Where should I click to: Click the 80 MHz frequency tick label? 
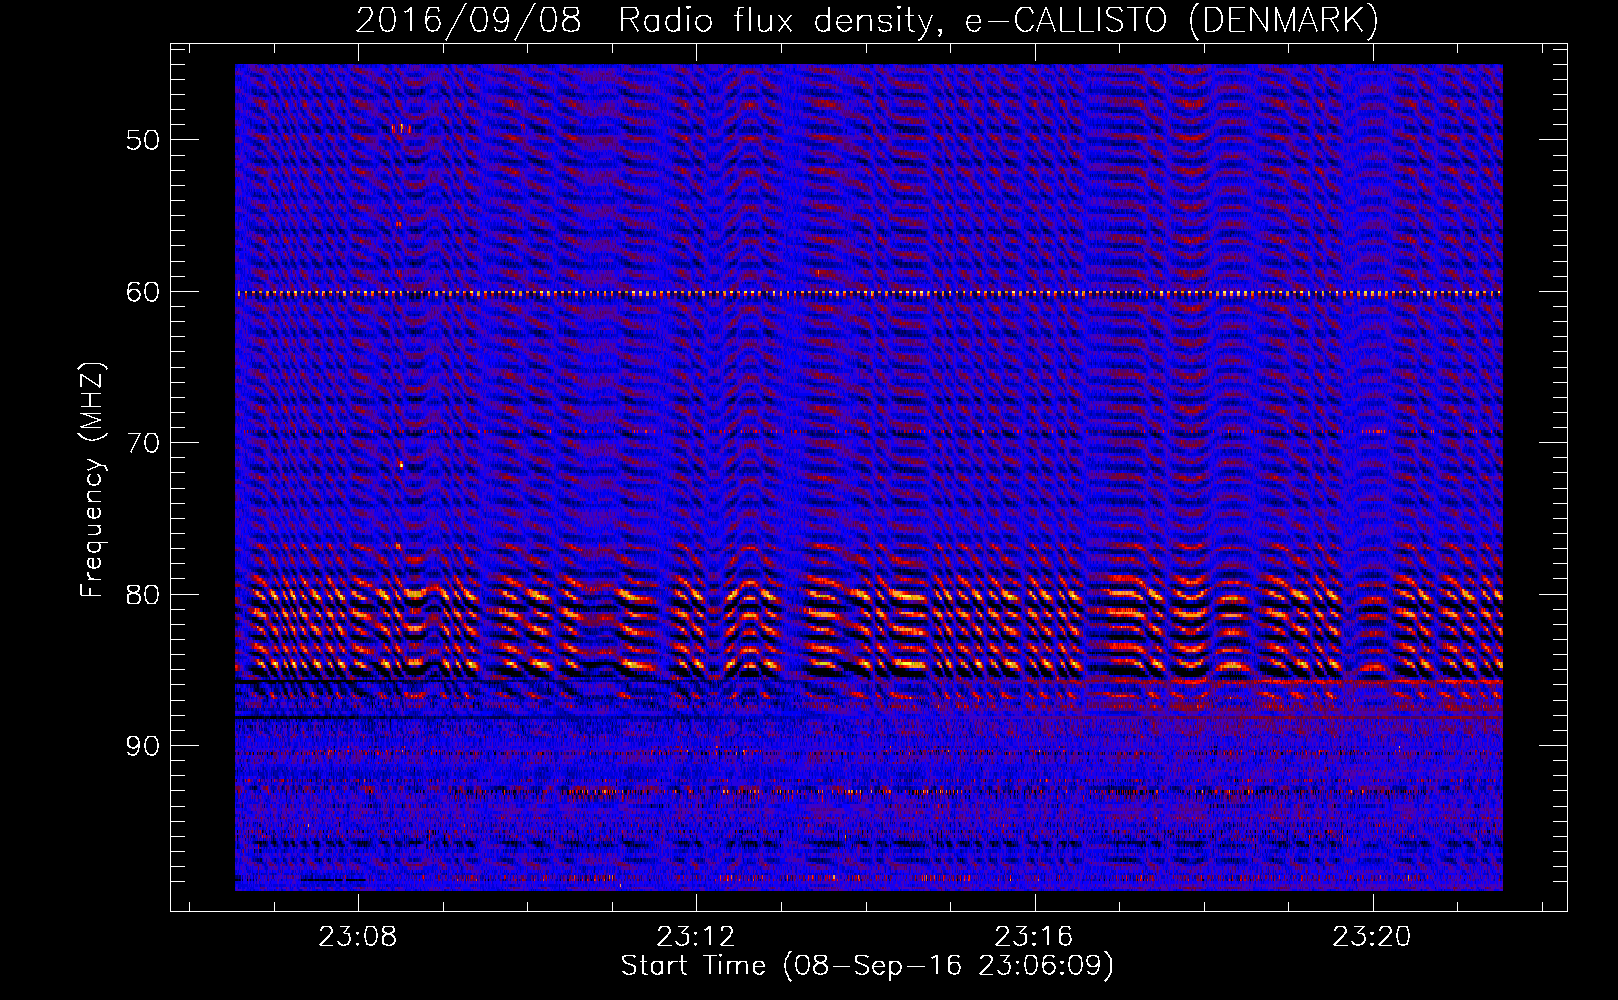(142, 595)
